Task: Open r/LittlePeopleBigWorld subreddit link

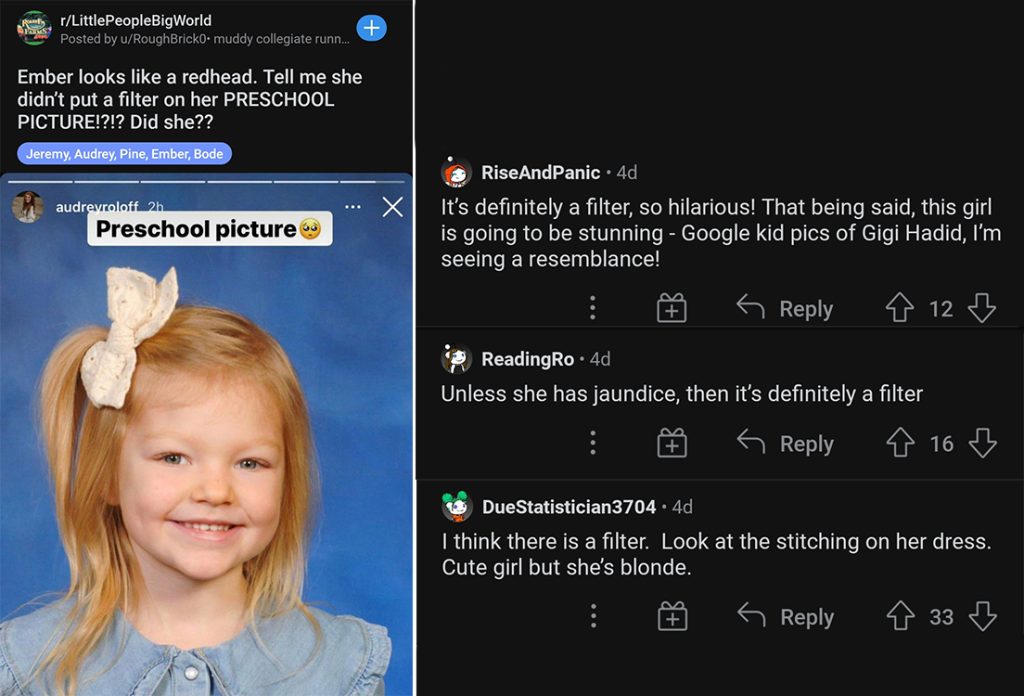Action: point(136,20)
